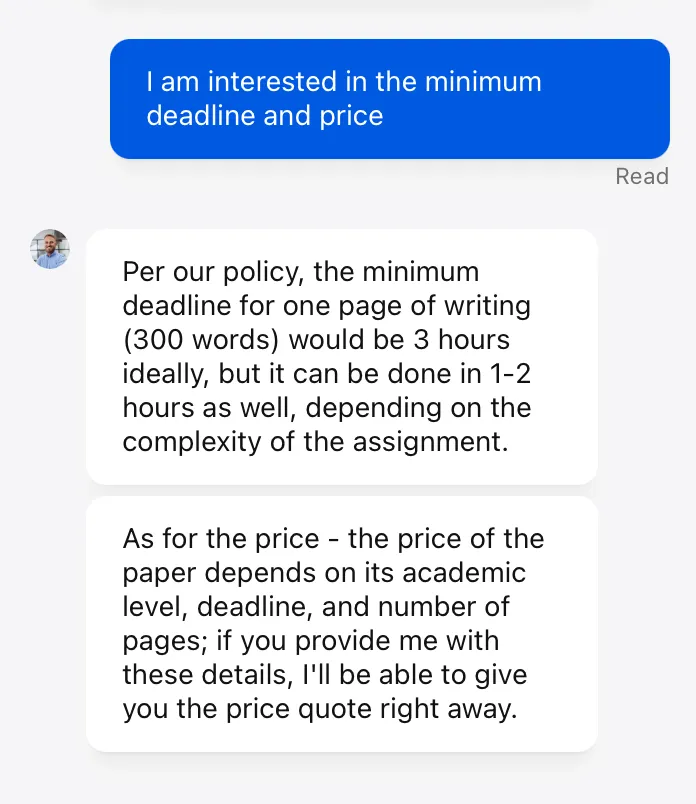Open the support agent's avatar photo

coord(50,249)
